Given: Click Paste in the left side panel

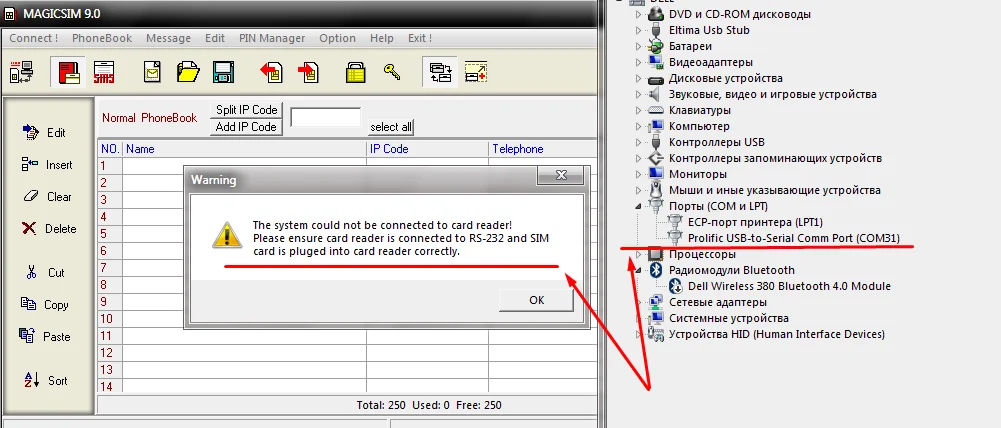Looking at the screenshot, I should click(x=45, y=337).
